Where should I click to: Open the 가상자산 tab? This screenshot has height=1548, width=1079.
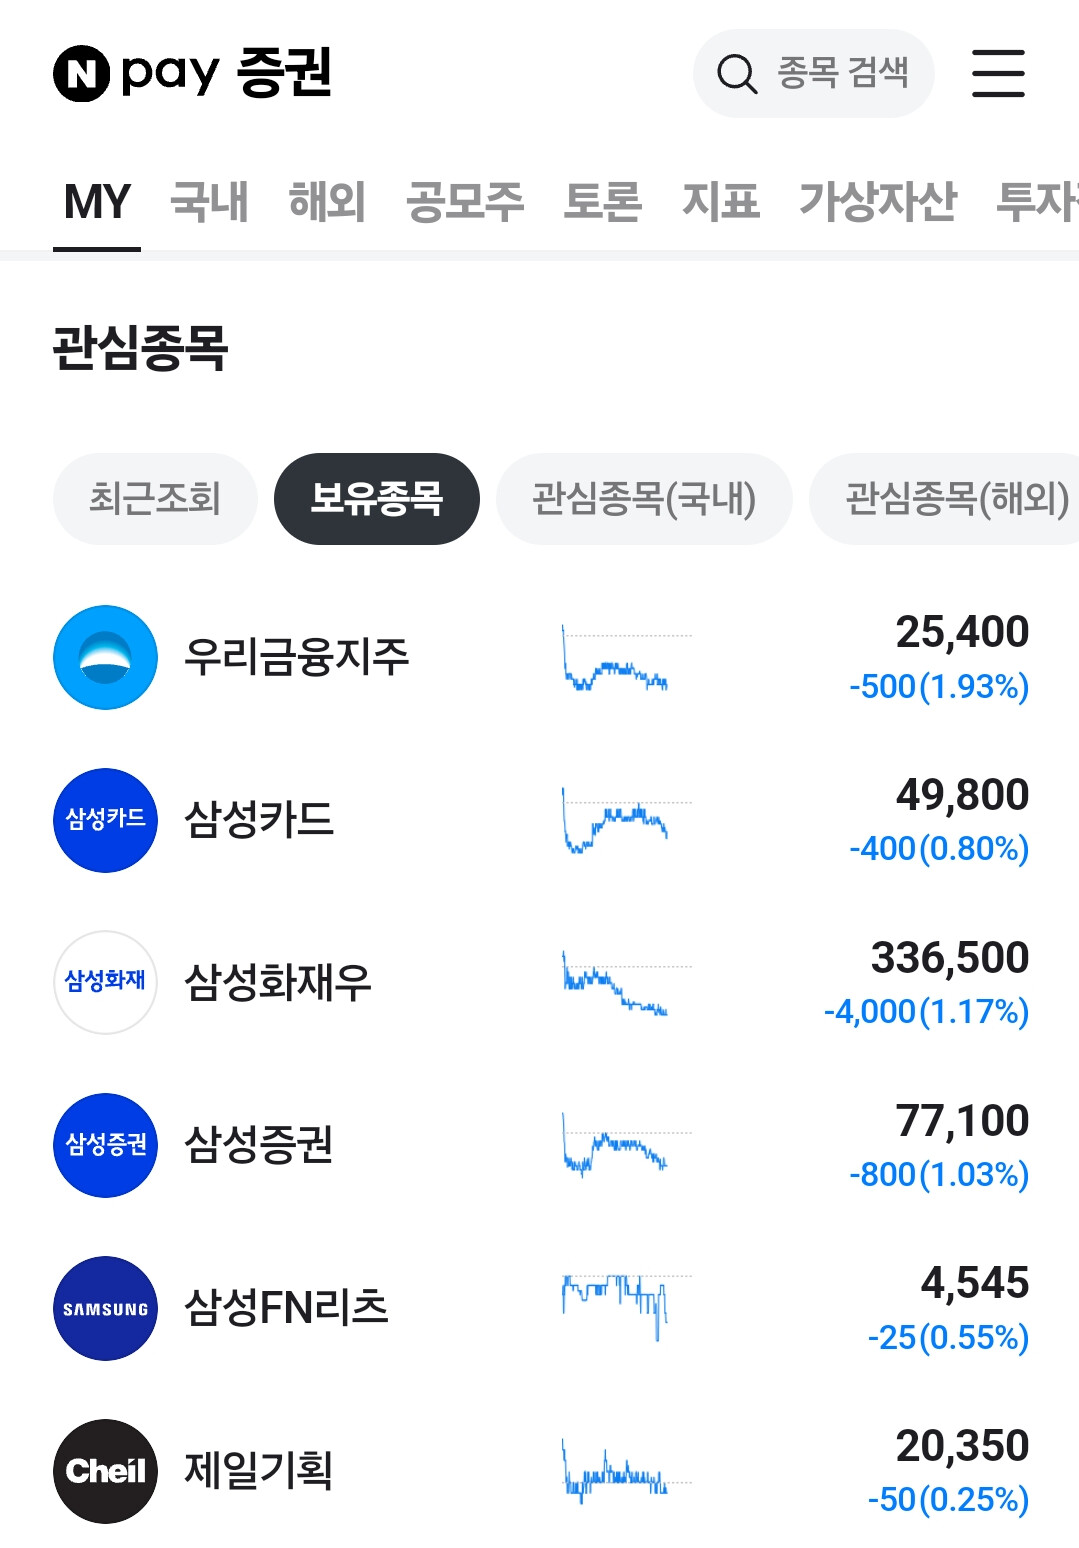click(x=877, y=202)
